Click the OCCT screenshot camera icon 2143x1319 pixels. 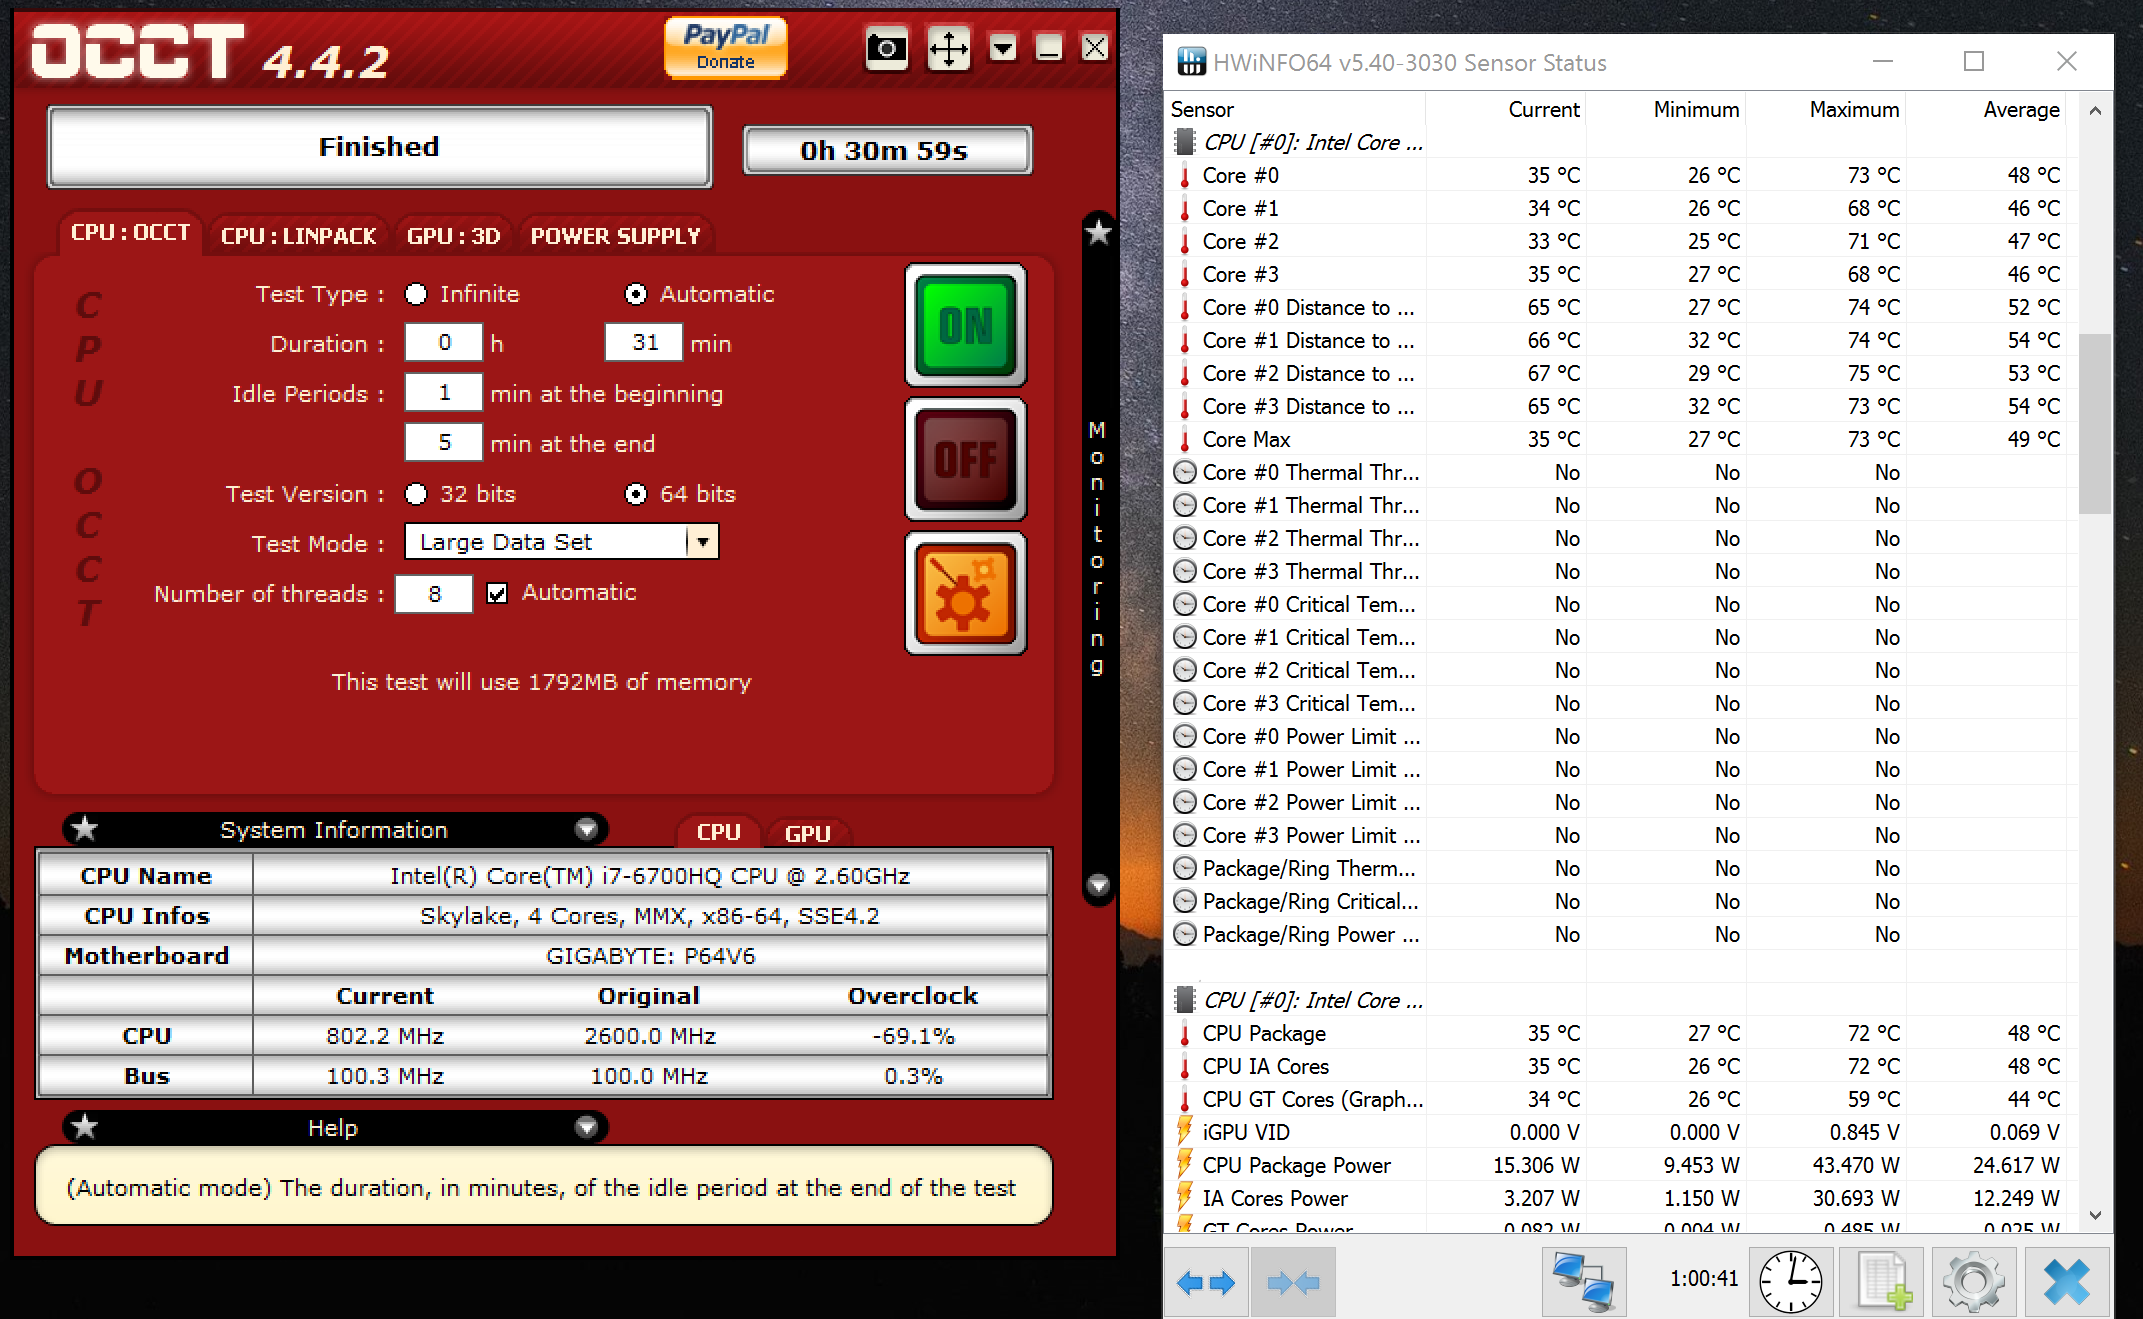[x=886, y=48]
